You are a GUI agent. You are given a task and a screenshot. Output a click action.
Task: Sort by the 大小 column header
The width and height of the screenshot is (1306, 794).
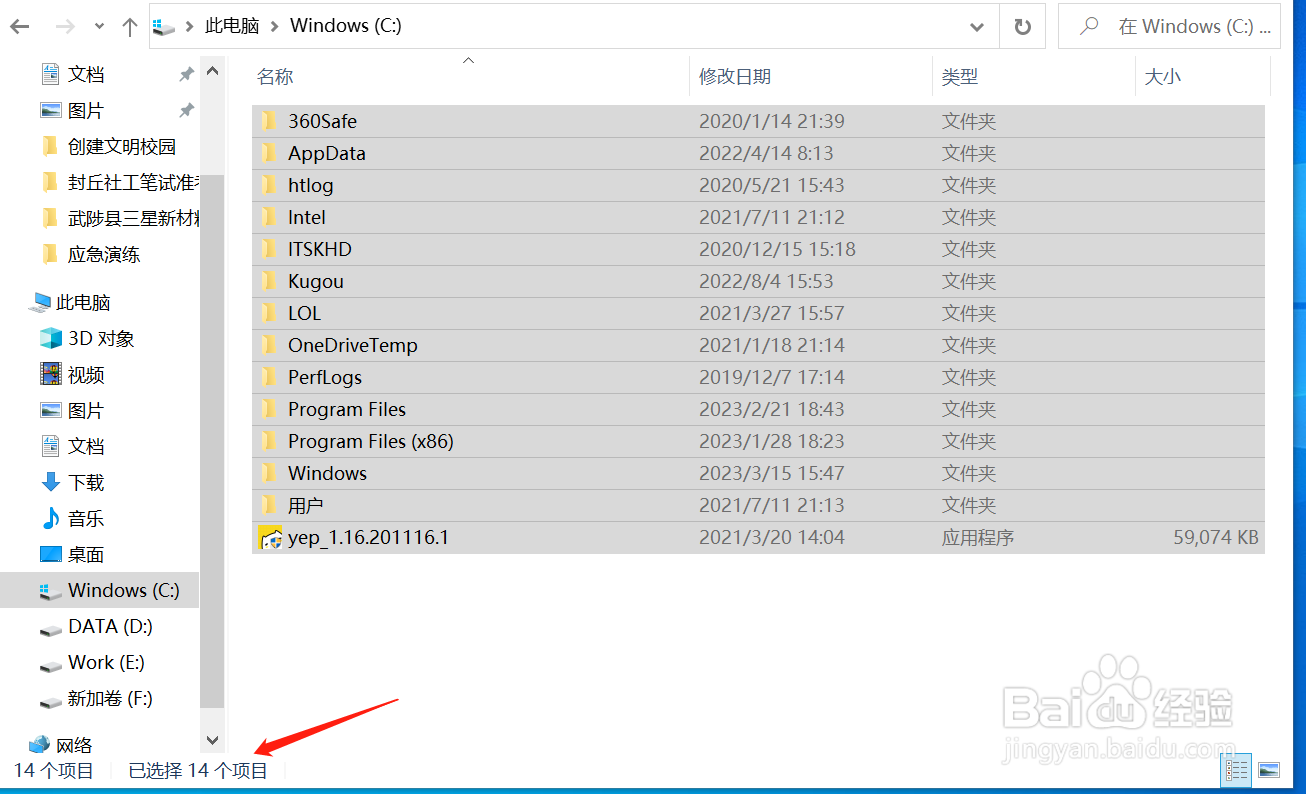click(1162, 77)
